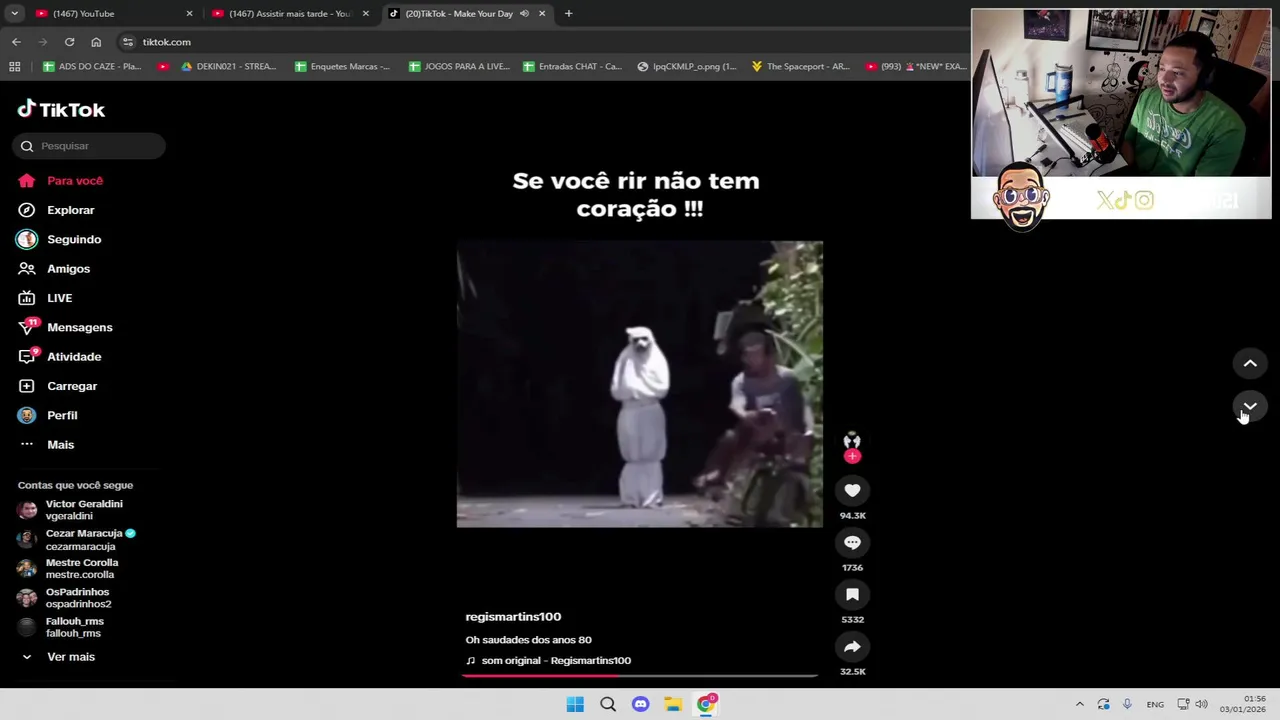
Task: Open the Perfil page
Action: 48,415
